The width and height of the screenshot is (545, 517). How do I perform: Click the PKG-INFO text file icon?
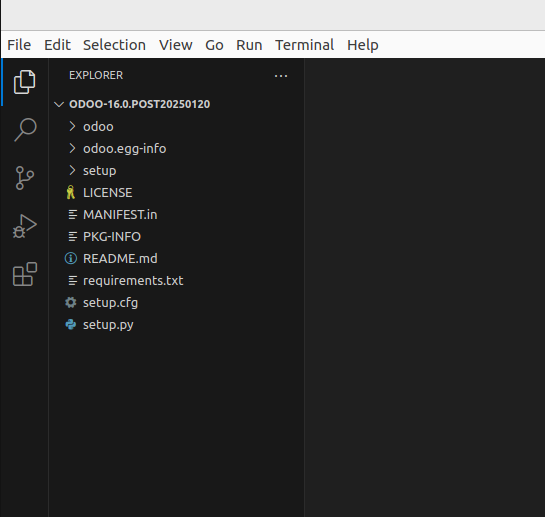[x=73, y=237]
